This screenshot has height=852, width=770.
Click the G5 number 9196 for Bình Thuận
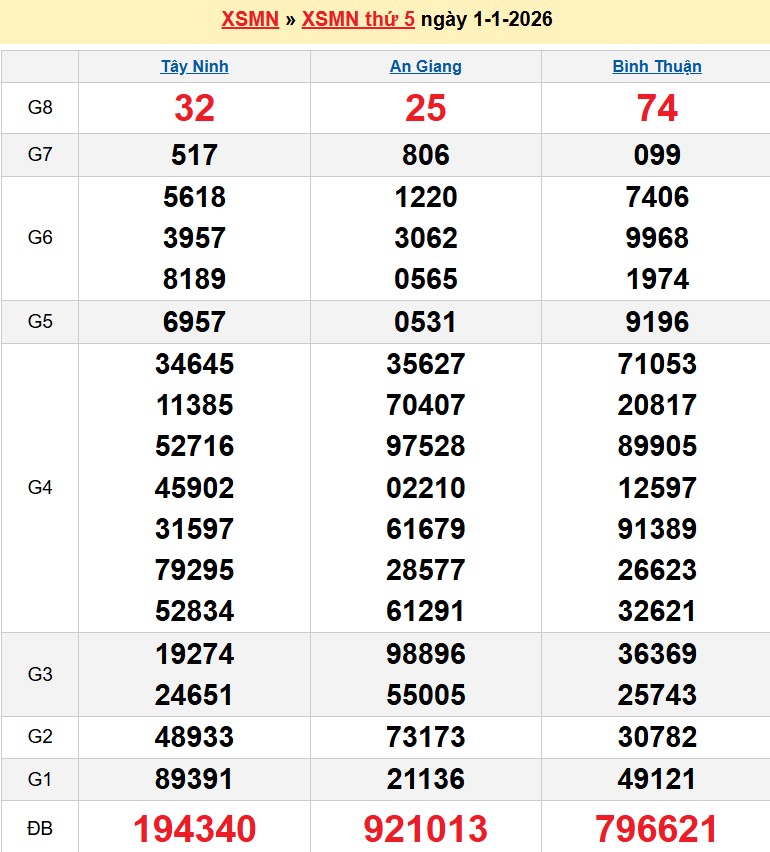point(657,322)
